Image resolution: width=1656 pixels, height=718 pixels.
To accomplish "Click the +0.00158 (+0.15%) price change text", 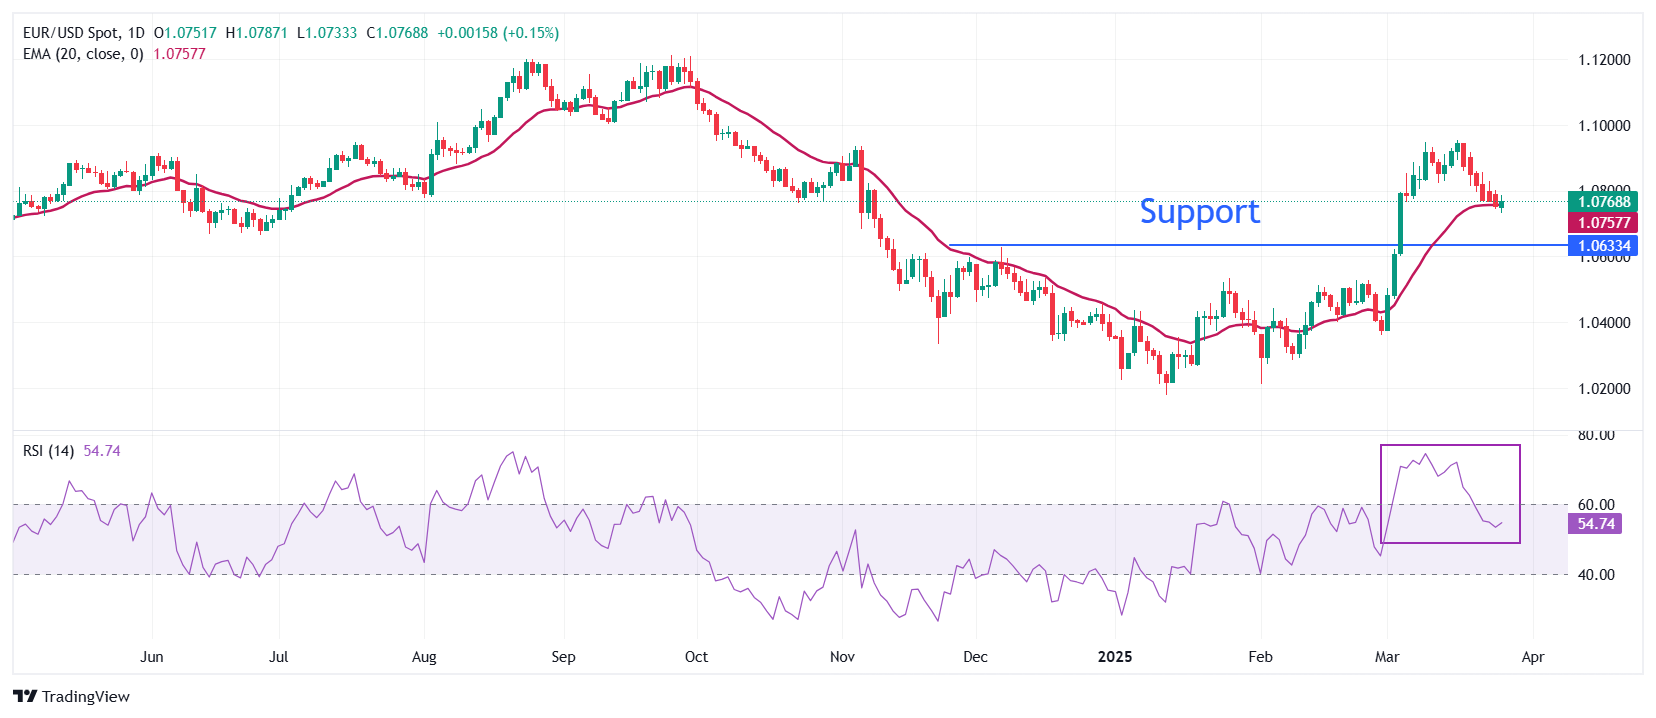I will (x=498, y=33).
